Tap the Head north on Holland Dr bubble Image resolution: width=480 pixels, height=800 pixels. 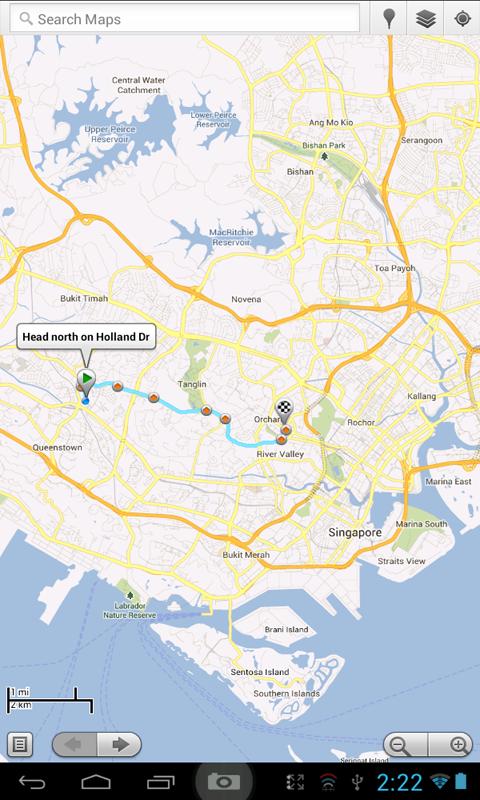[87, 337]
